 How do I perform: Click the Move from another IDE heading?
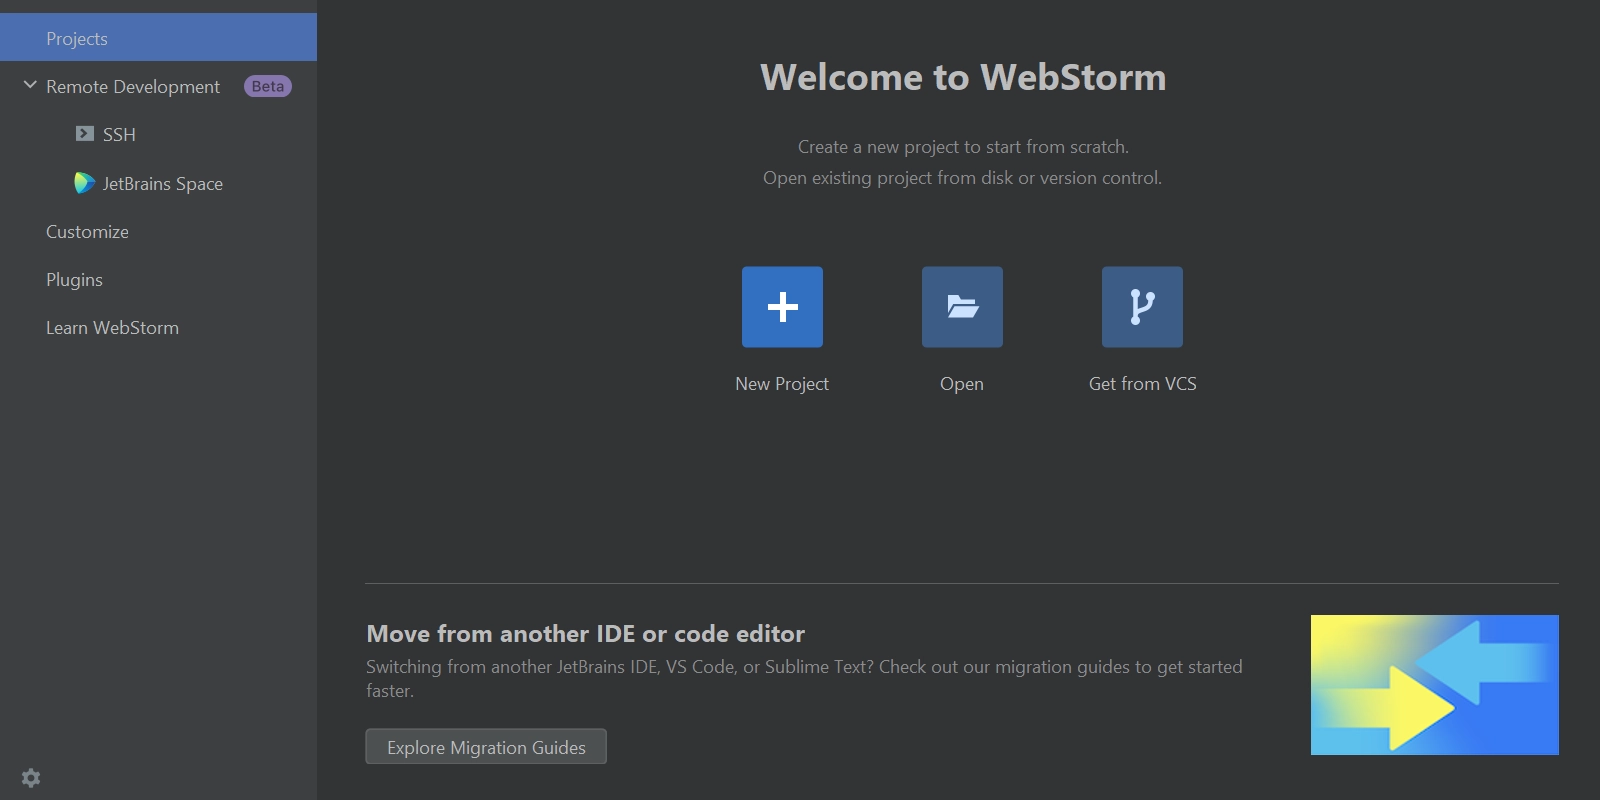click(585, 634)
